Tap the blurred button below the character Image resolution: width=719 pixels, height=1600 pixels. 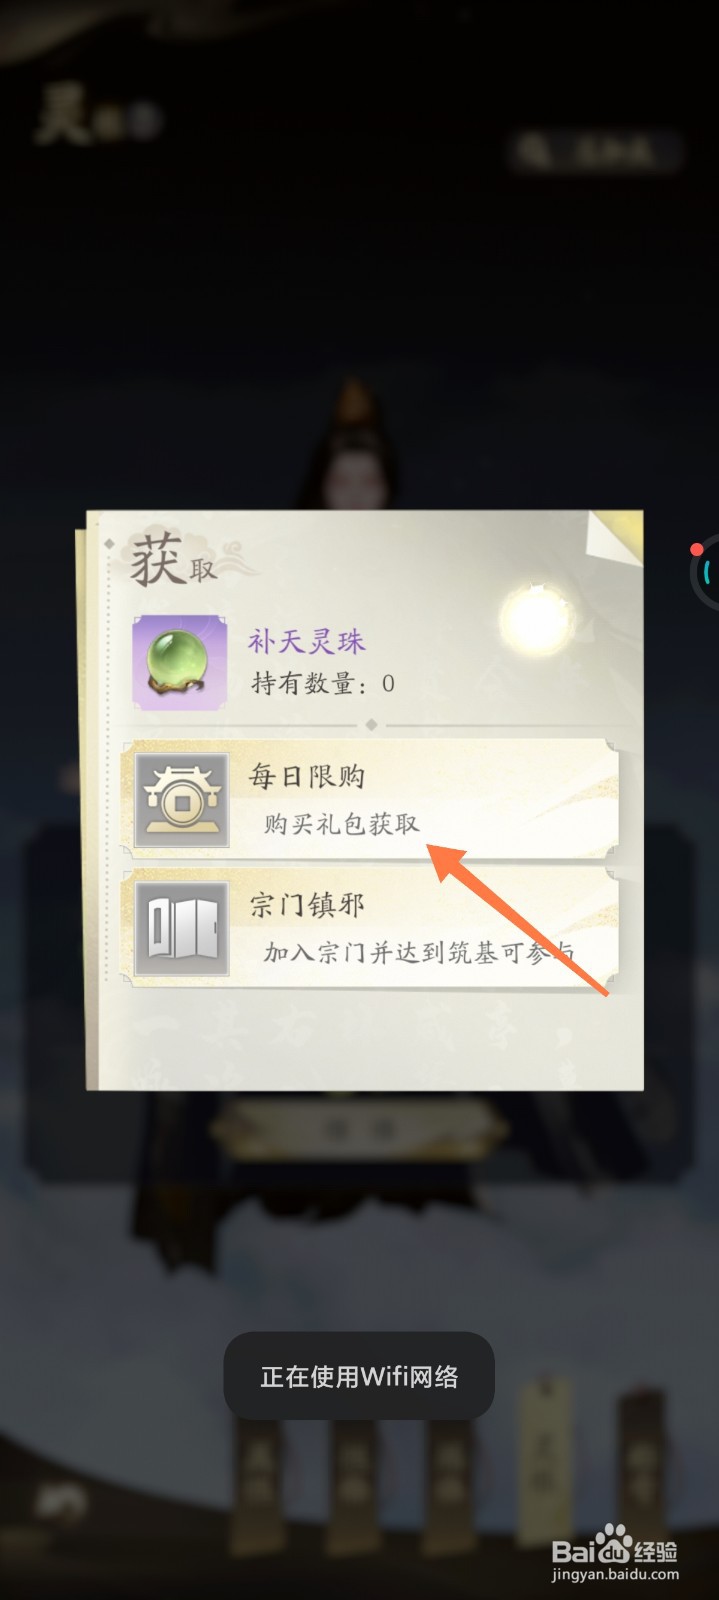(359, 1128)
